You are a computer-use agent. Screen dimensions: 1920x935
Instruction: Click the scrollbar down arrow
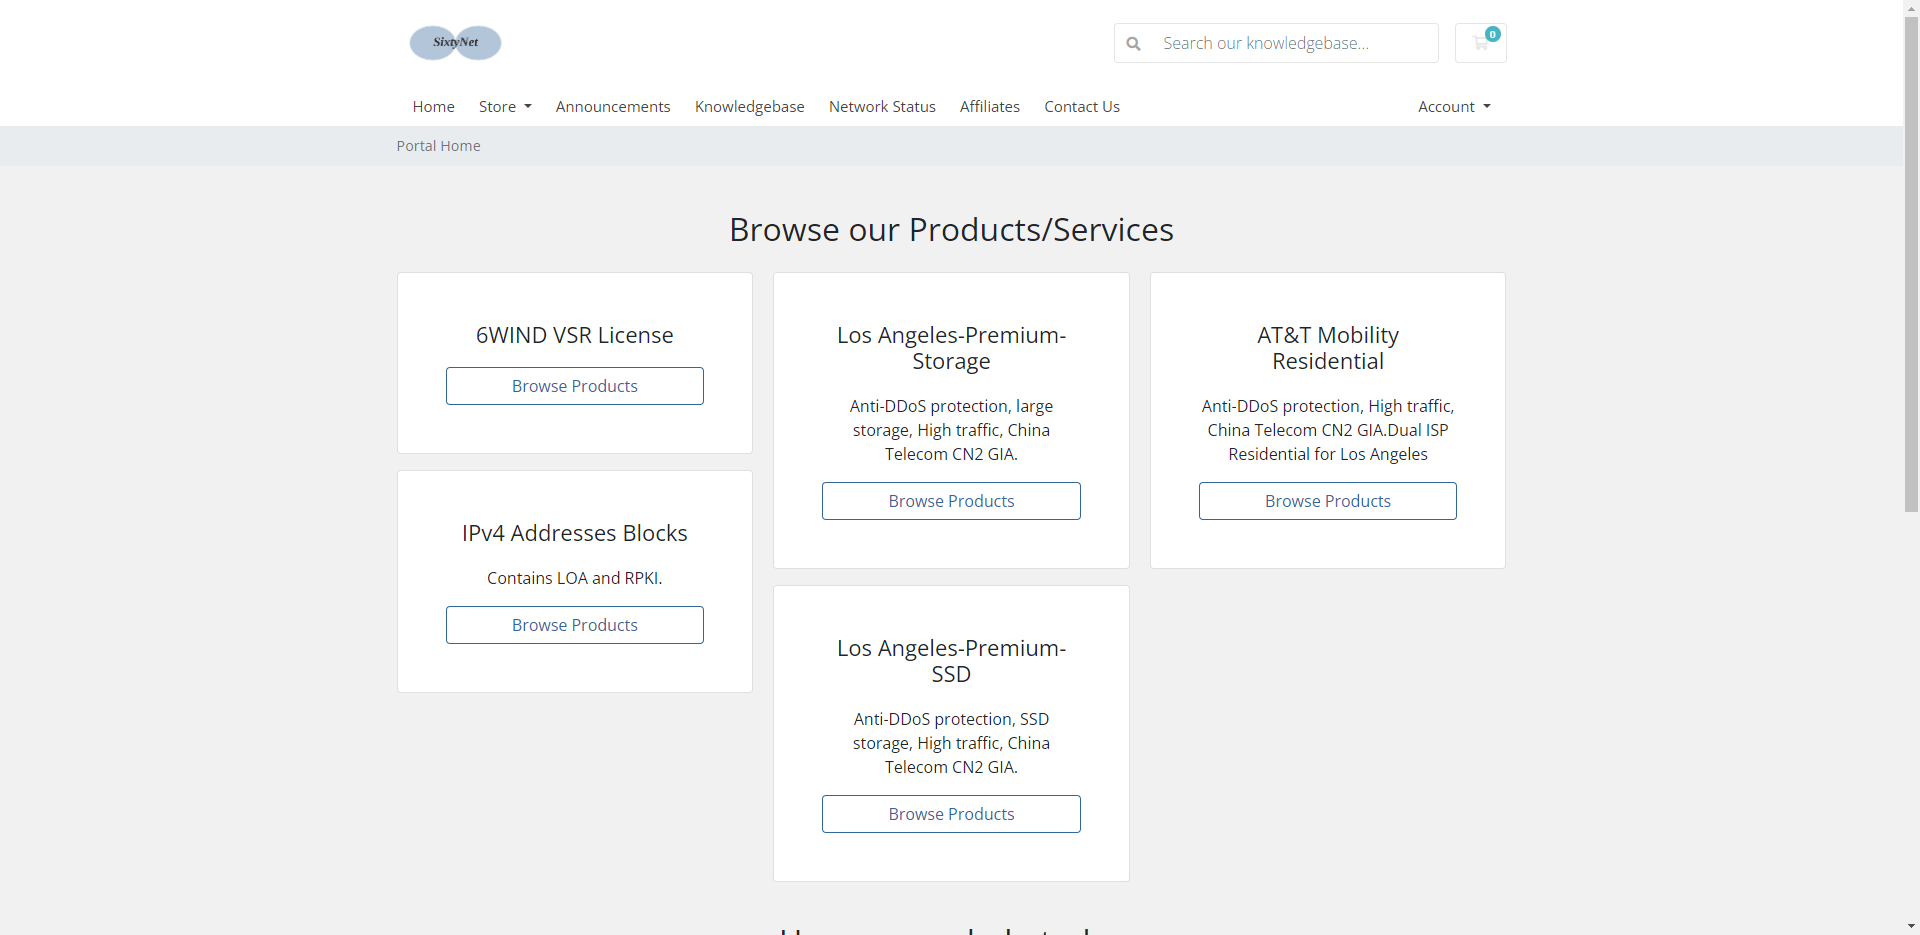tap(1911, 926)
